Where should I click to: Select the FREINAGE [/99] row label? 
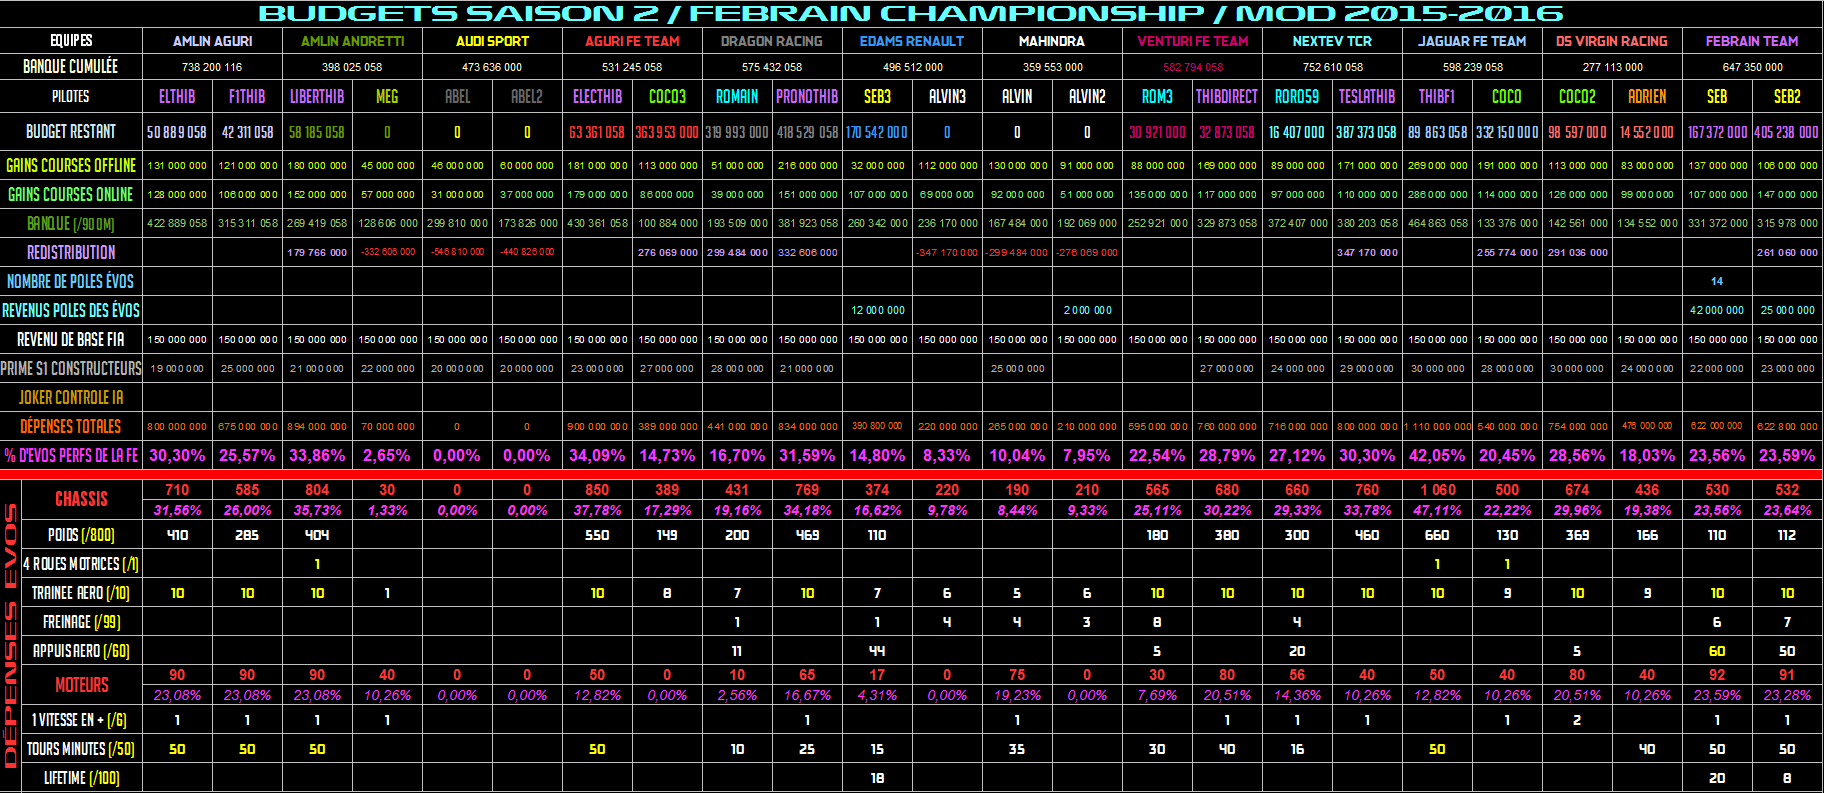[x=81, y=622]
